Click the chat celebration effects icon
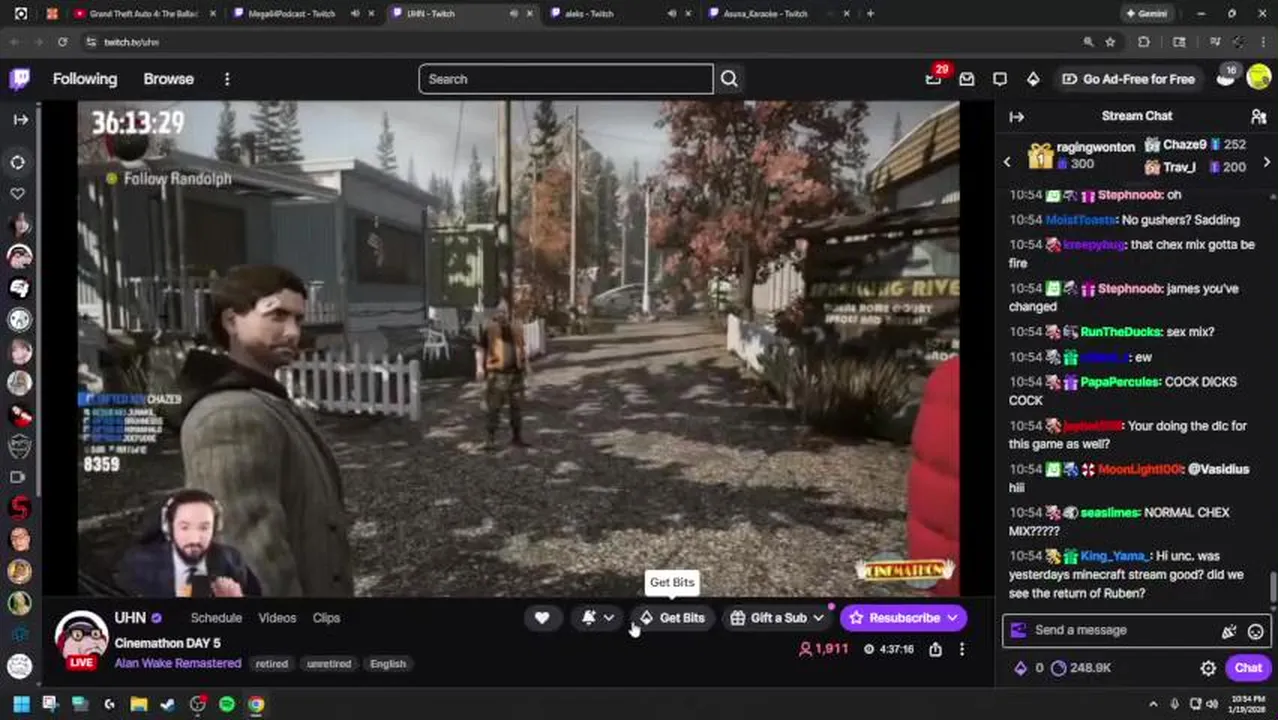Screen dimensions: 1278x720 1229,631
